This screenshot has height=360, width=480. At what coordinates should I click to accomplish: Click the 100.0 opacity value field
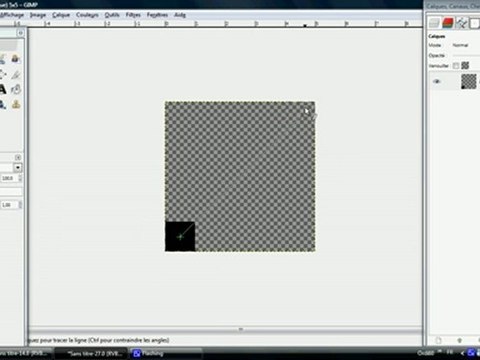coord(9,178)
